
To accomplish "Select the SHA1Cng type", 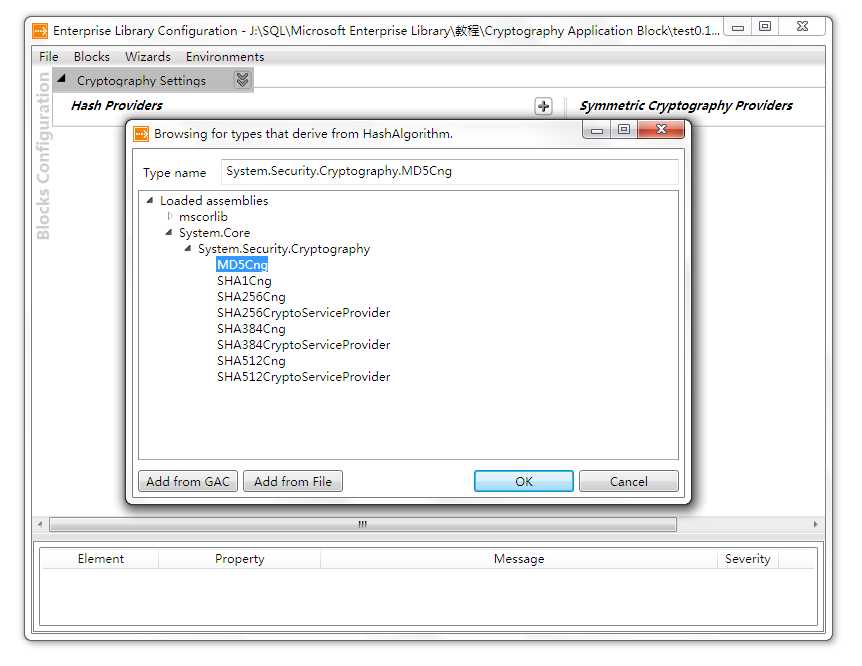I will [244, 280].
